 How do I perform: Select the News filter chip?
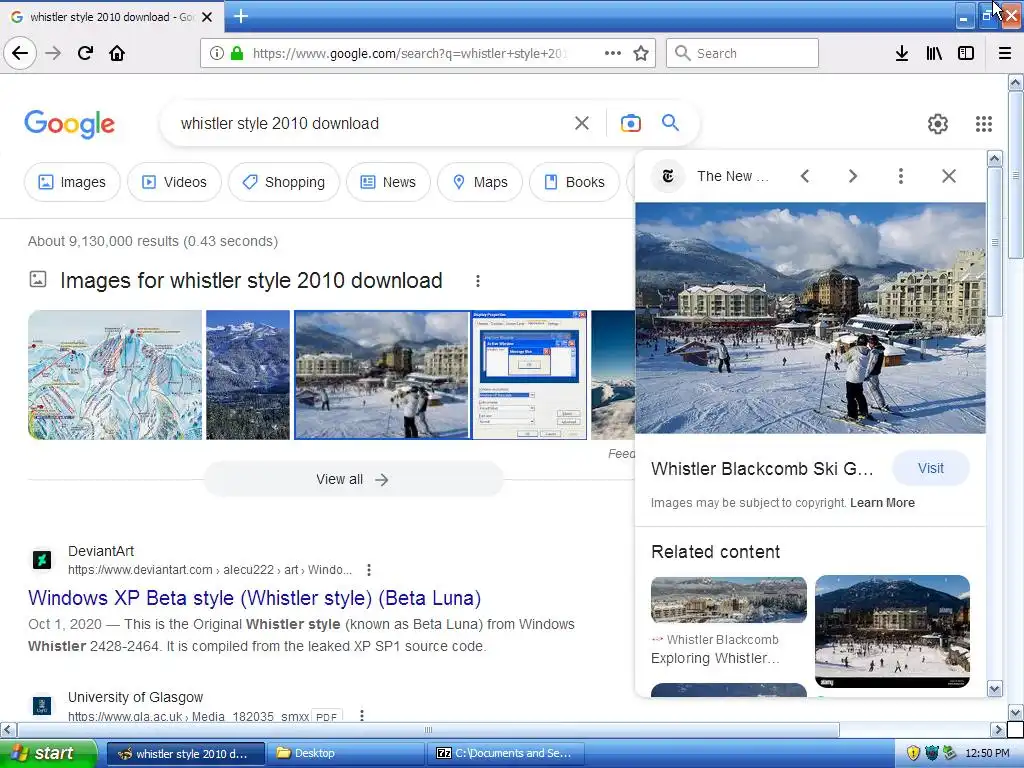(x=389, y=182)
